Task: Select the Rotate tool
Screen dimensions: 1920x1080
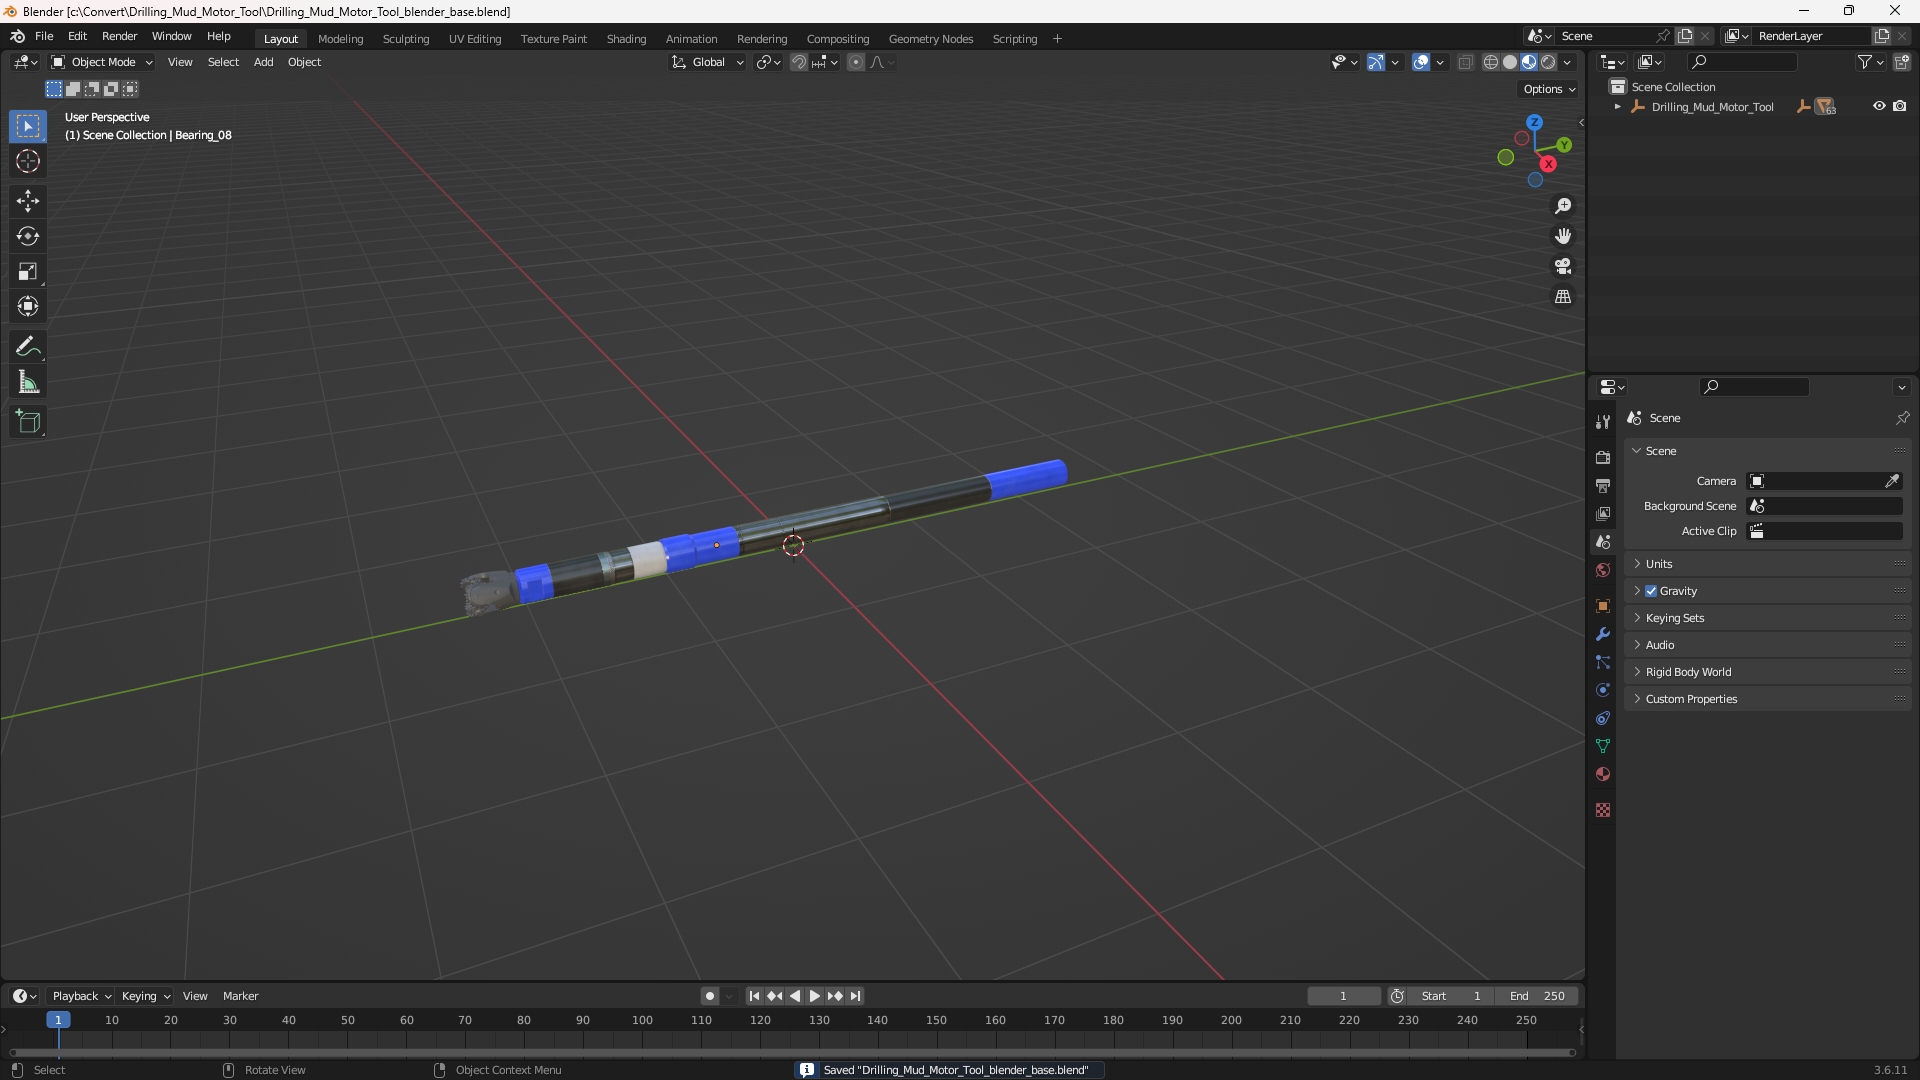Action: click(x=28, y=237)
